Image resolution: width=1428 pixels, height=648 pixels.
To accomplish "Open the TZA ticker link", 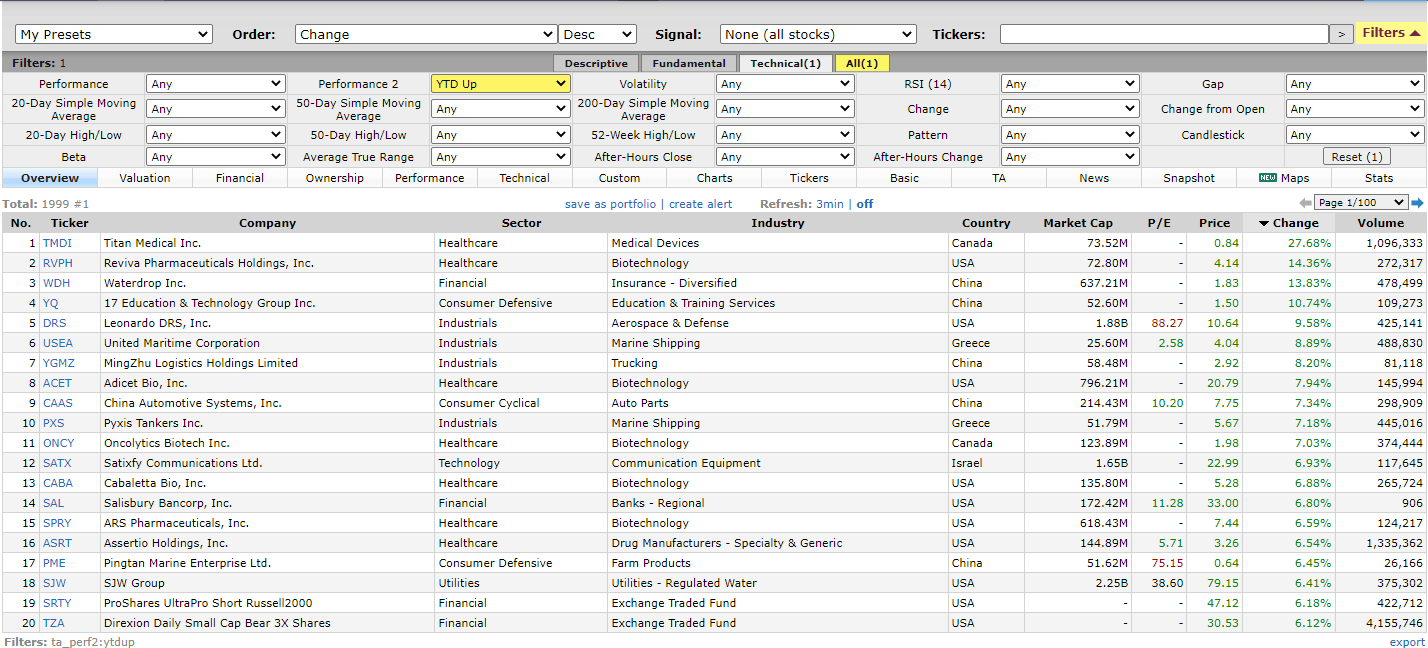I will pyautogui.click(x=53, y=623).
